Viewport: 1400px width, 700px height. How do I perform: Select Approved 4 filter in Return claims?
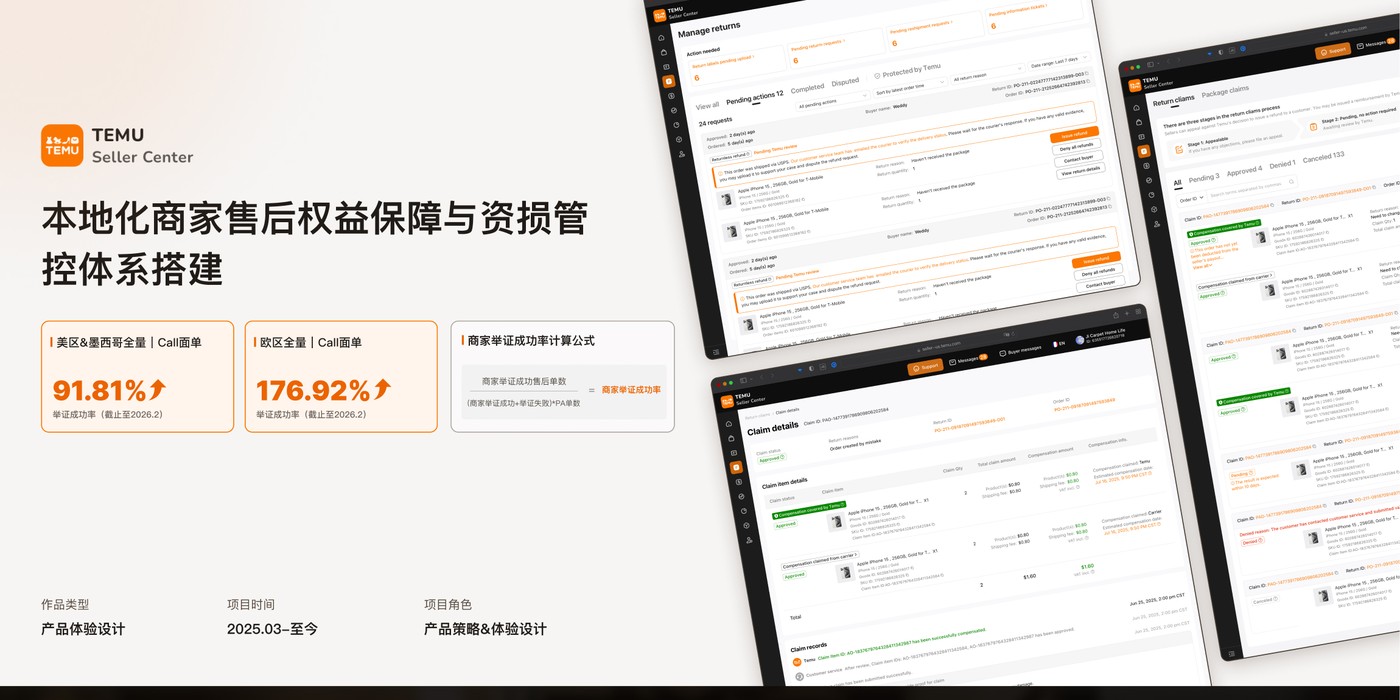click(x=1244, y=170)
